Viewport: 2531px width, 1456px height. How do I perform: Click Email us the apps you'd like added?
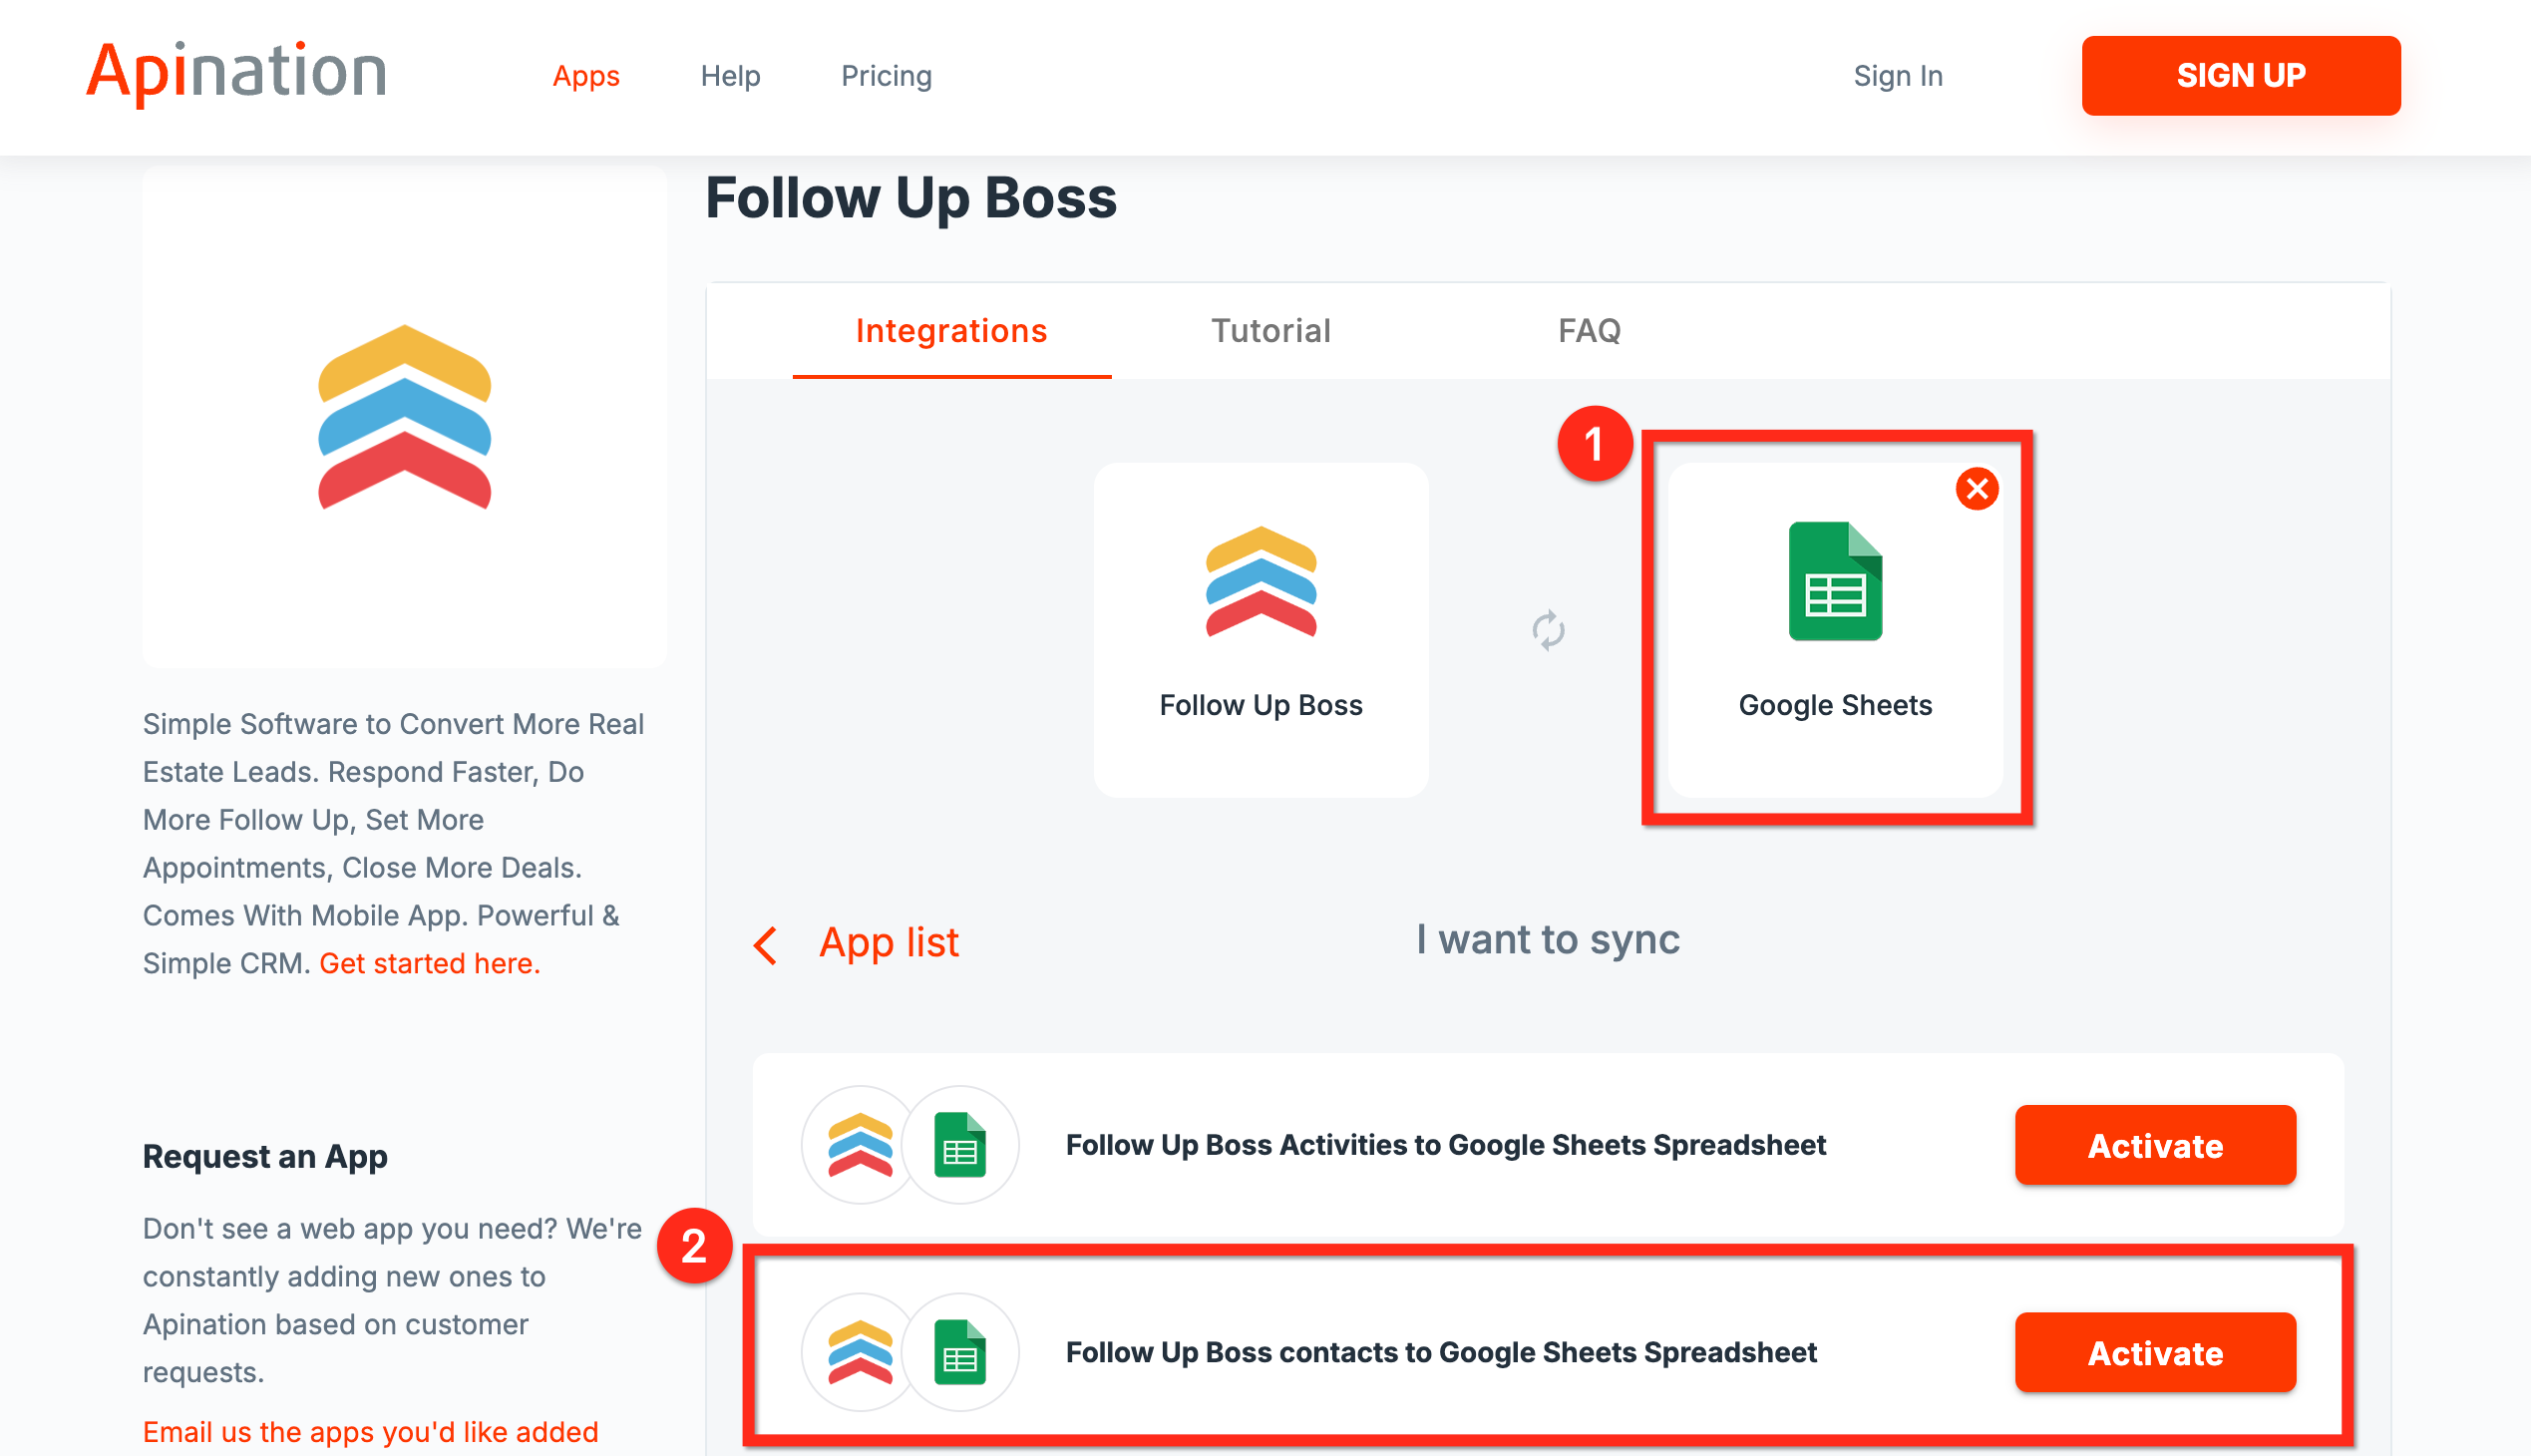[370, 1432]
